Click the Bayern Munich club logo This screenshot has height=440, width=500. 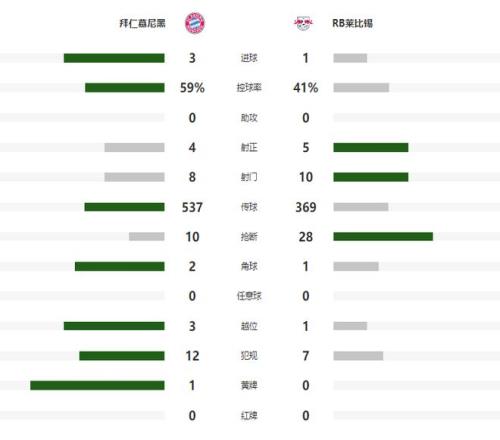click(x=195, y=23)
